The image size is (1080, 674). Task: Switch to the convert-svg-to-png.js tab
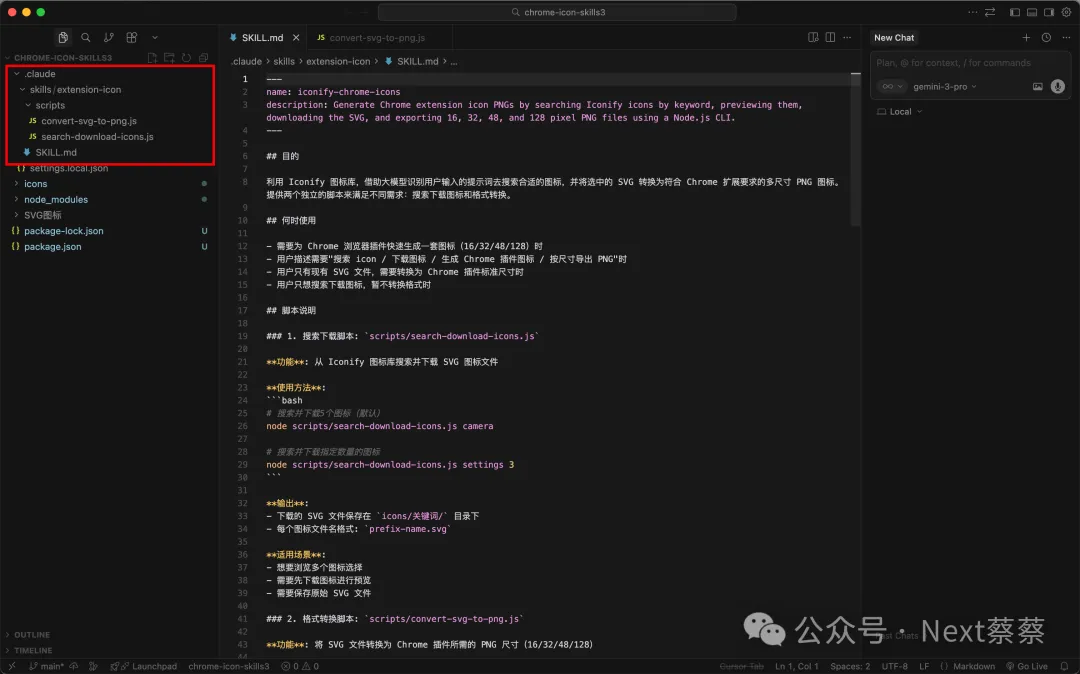pyautogui.click(x=370, y=38)
